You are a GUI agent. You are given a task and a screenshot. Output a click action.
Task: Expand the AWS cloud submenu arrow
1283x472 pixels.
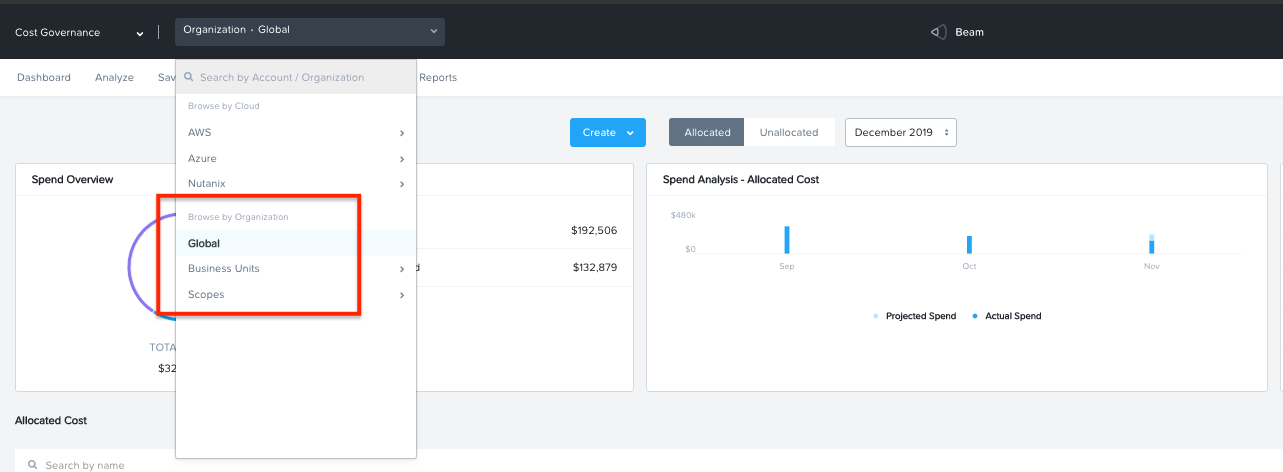point(402,133)
